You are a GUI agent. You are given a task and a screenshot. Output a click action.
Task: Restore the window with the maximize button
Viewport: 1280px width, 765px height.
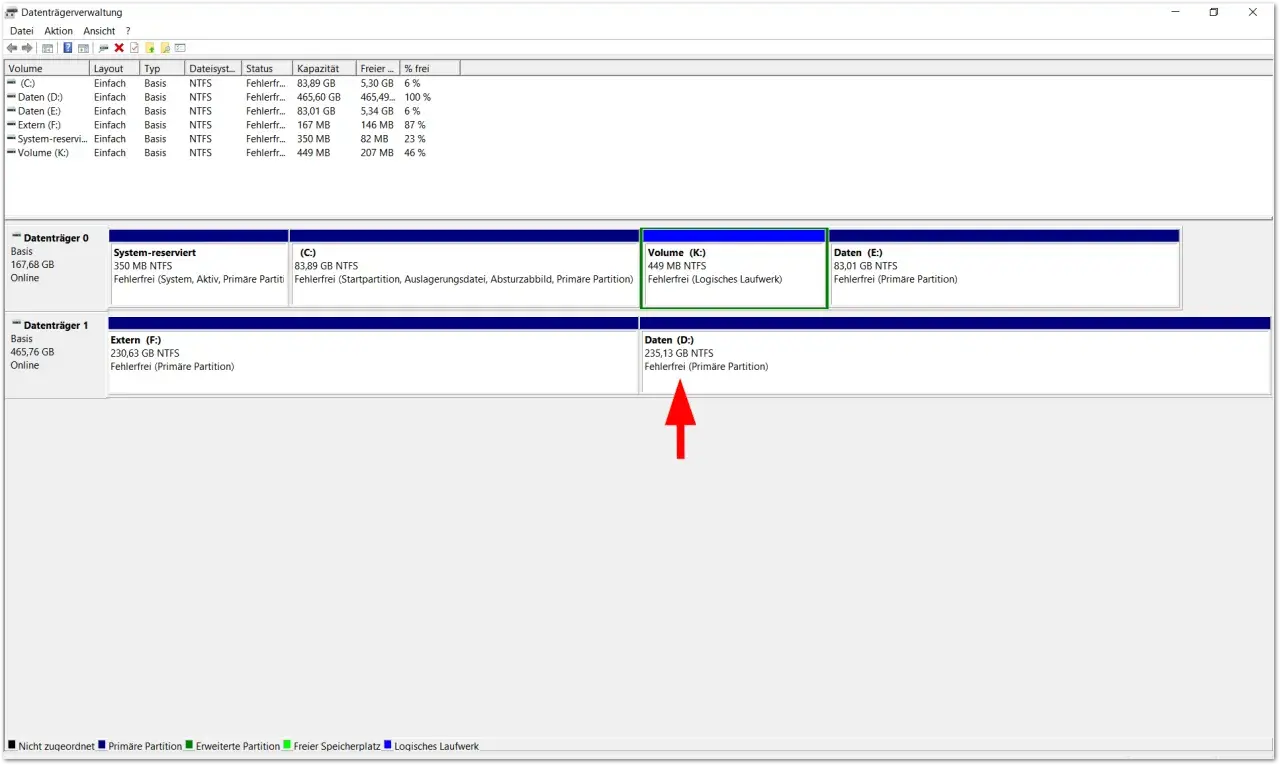[x=1214, y=12]
